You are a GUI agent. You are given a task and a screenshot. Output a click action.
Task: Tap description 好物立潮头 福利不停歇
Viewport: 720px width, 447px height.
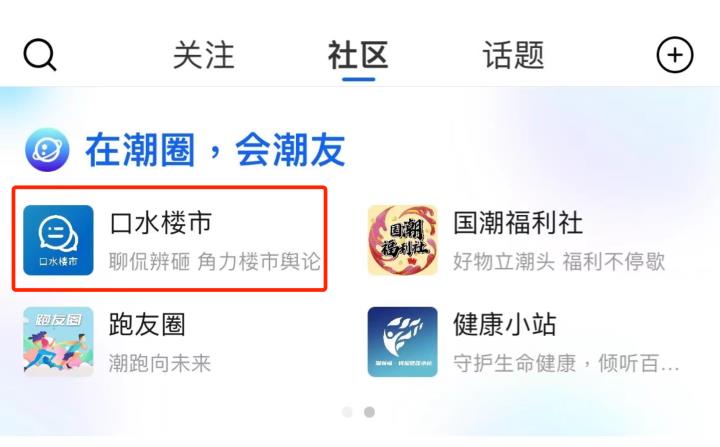click(x=559, y=262)
